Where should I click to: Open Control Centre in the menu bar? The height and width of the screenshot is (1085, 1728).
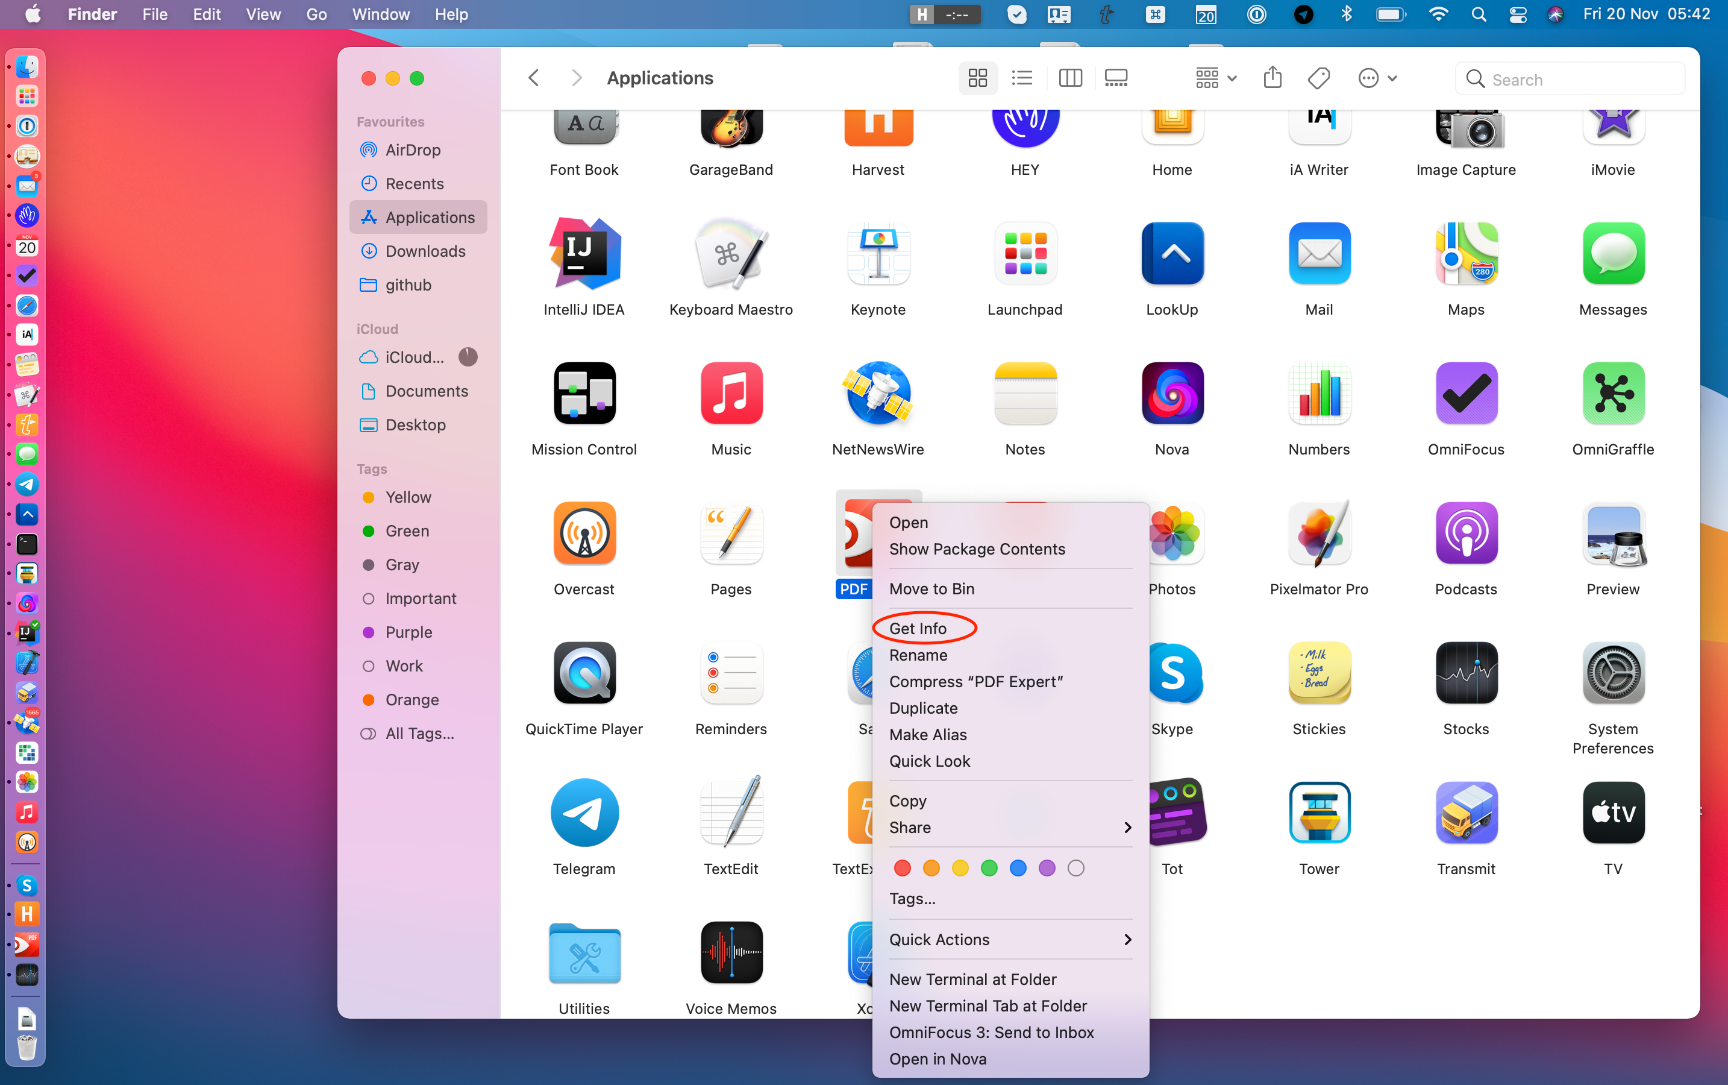pyautogui.click(x=1518, y=14)
